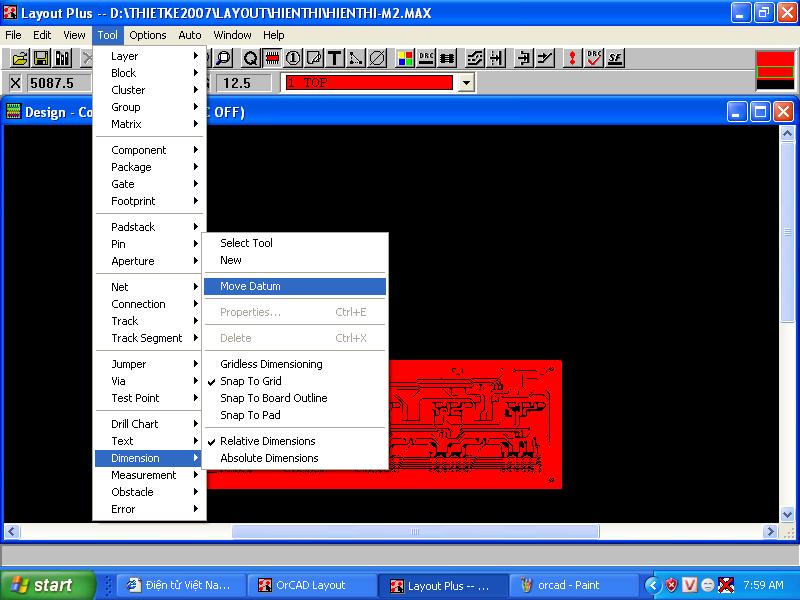Click the Query window toolbar icon
This screenshot has width=800, height=600.
(x=250, y=58)
